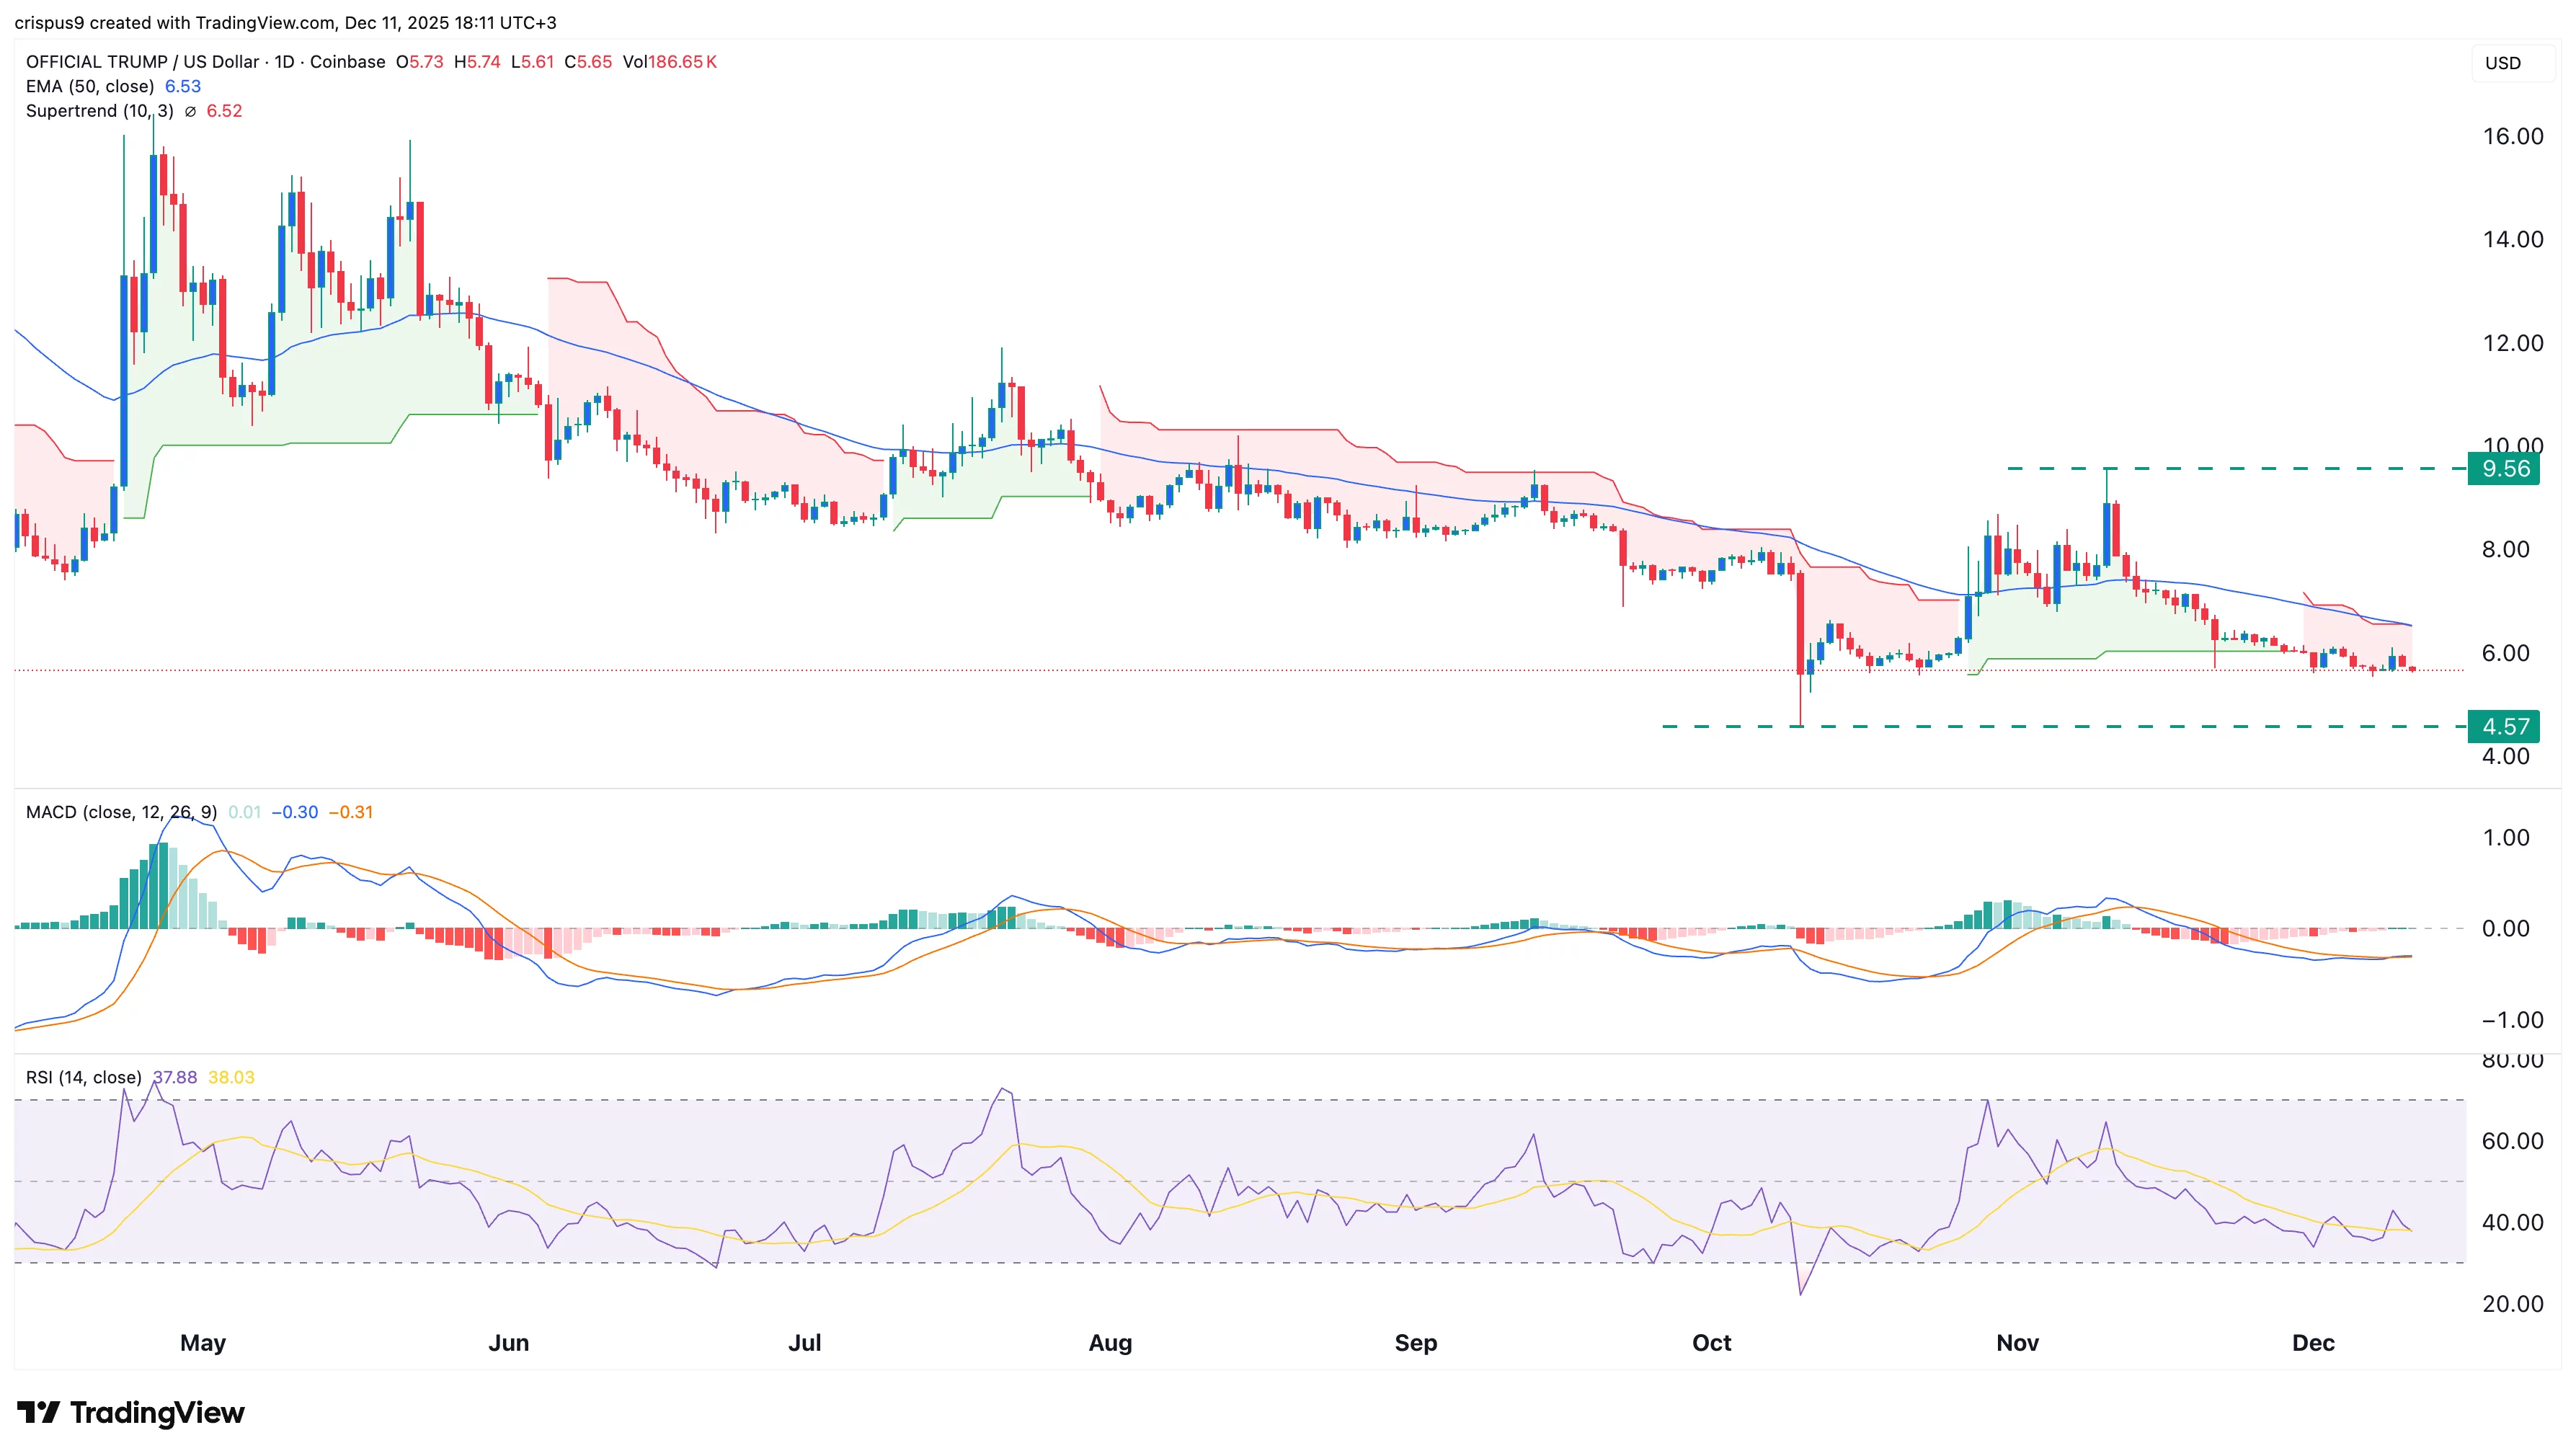Click the Coinbase exchange label in the header
This screenshot has width=2576, height=1456.
tap(347, 62)
